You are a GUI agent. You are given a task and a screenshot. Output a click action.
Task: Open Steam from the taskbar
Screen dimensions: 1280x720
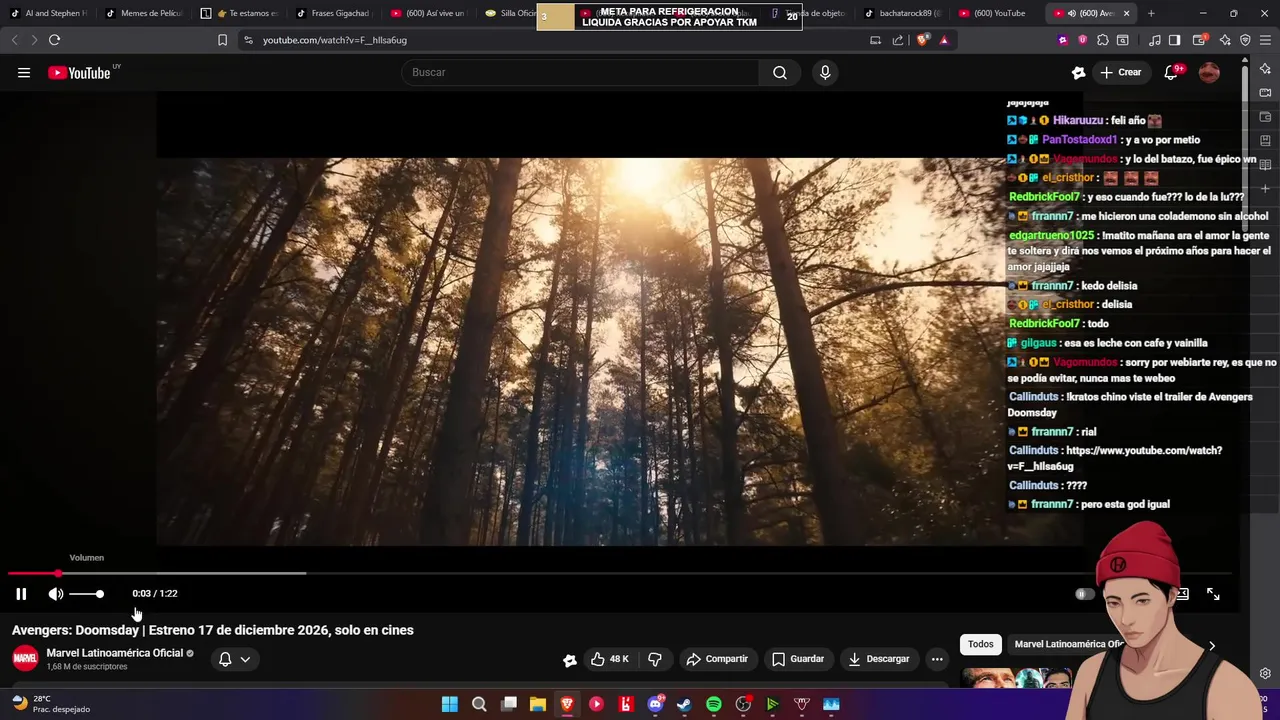(684, 704)
